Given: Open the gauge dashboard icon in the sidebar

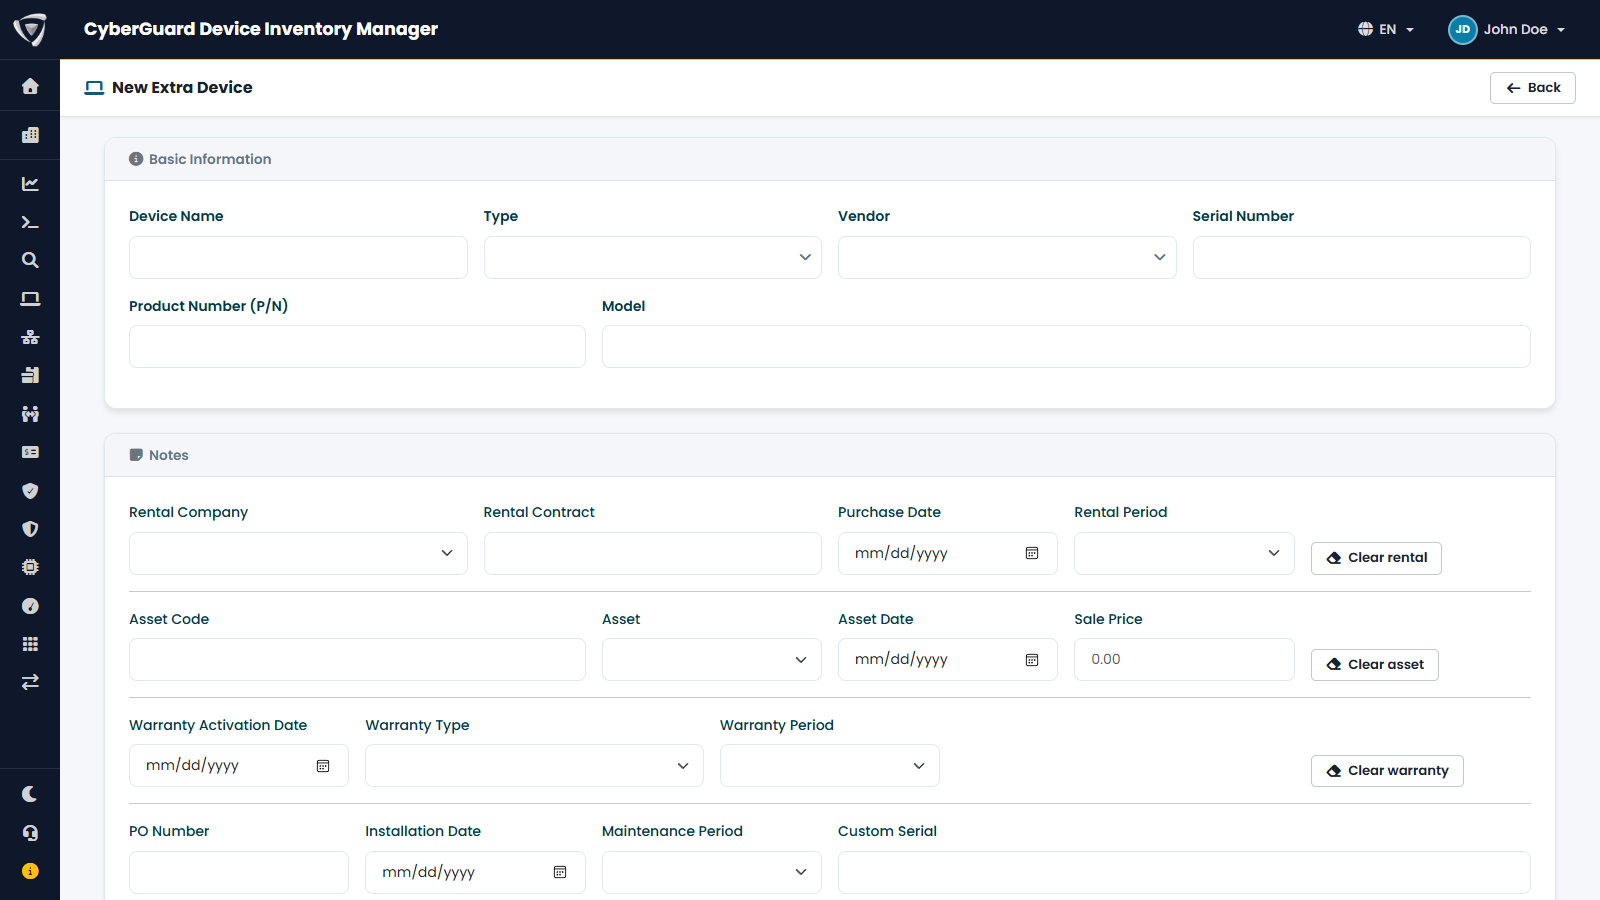Looking at the screenshot, I should point(30,606).
